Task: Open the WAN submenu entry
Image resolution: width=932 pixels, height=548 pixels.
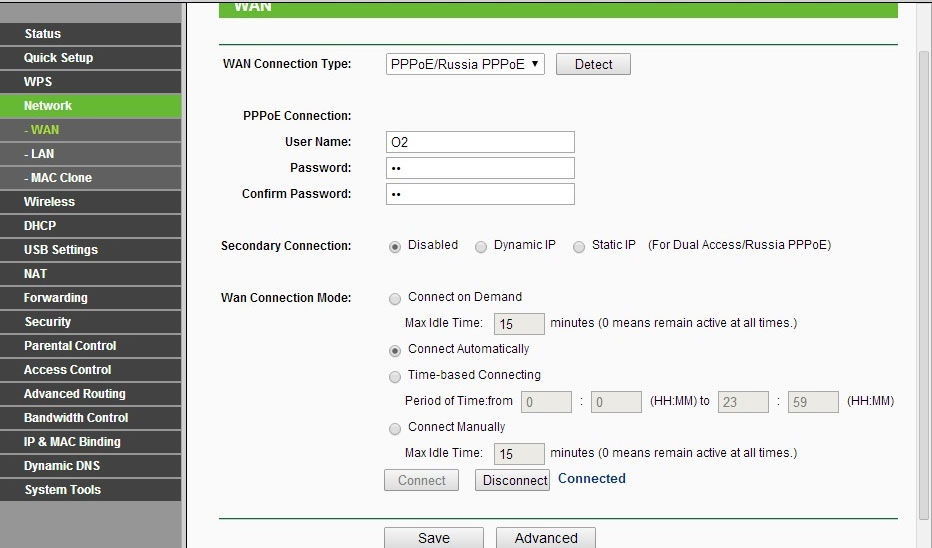Action: [90, 130]
